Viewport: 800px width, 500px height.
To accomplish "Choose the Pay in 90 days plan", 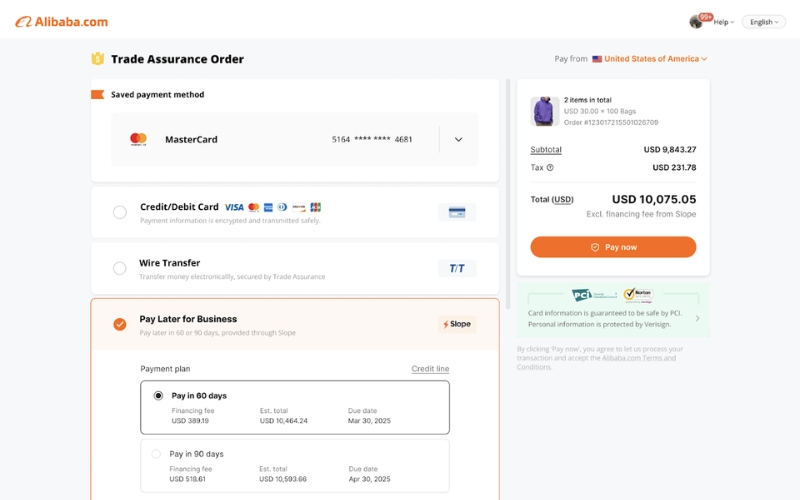I will coord(156,454).
